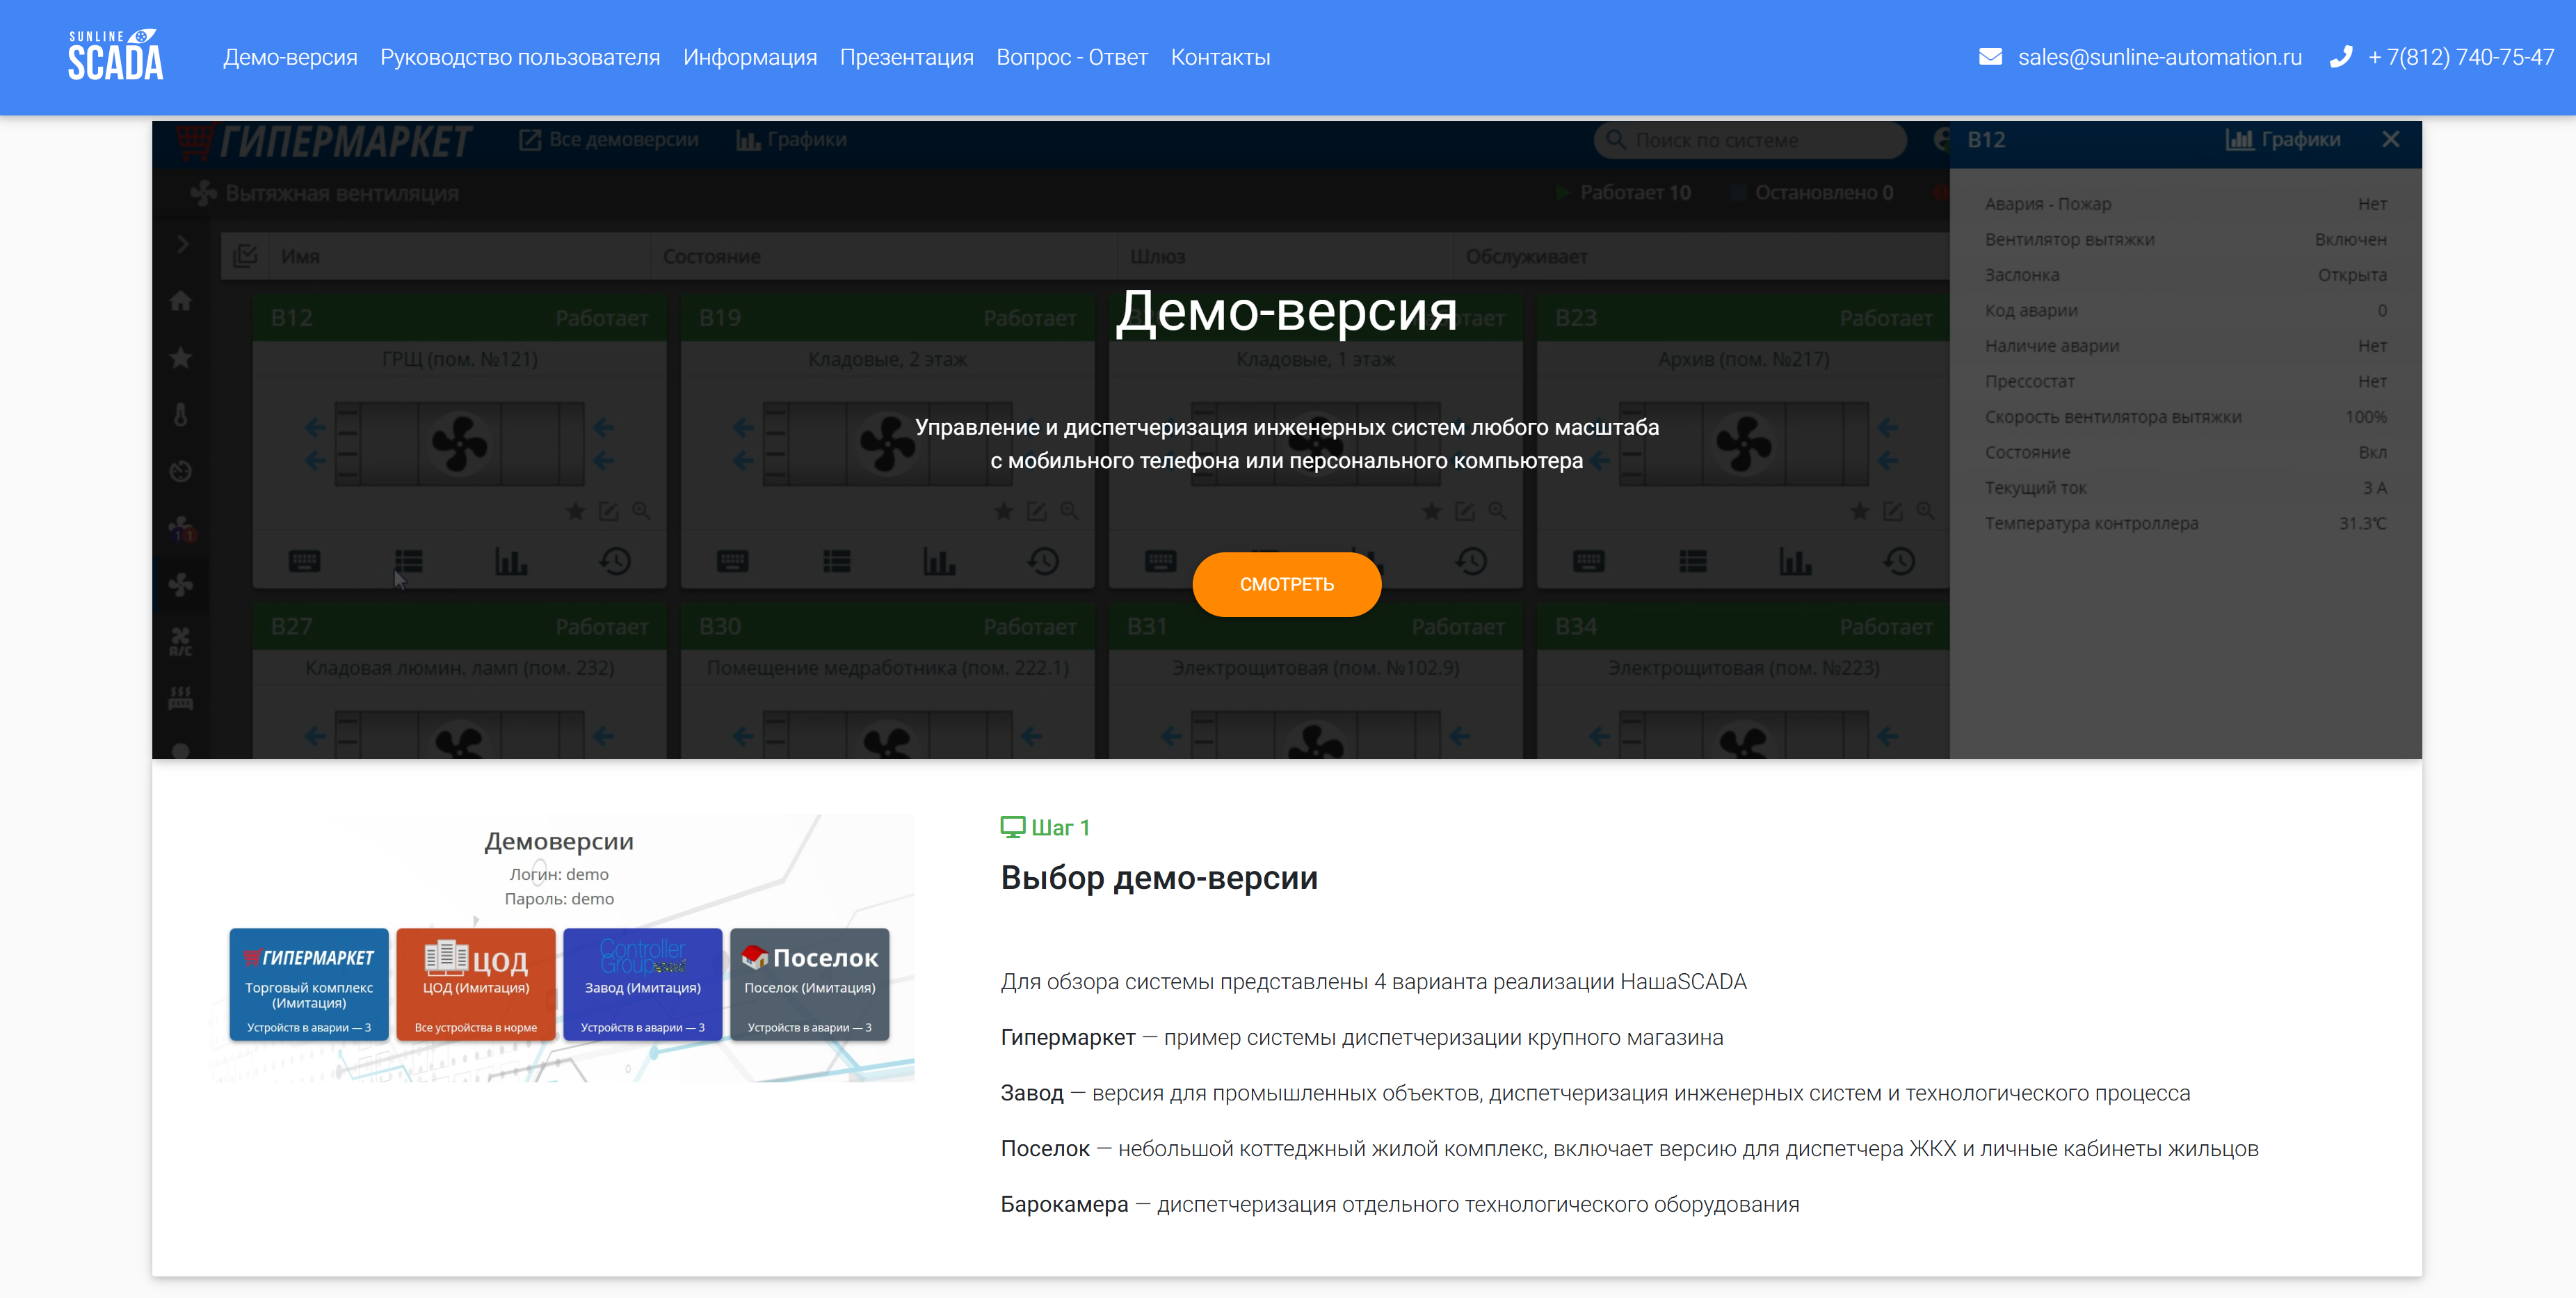Image resolution: width=2576 pixels, height=1298 pixels.
Task: Close the B12 panel with X
Action: pyautogui.click(x=2390, y=140)
